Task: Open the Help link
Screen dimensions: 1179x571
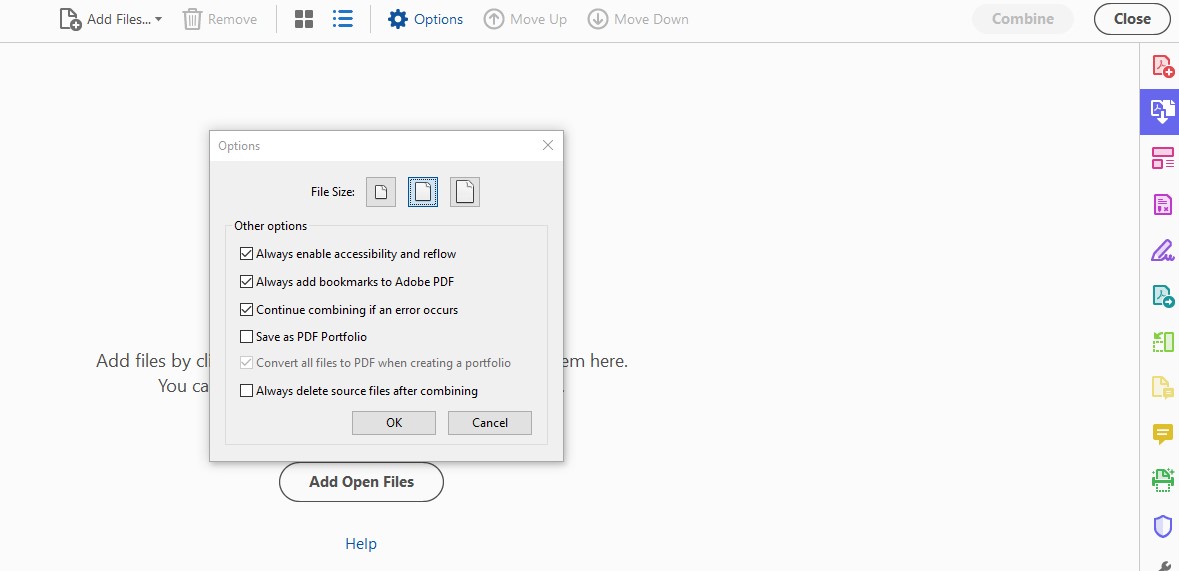Action: point(361,543)
